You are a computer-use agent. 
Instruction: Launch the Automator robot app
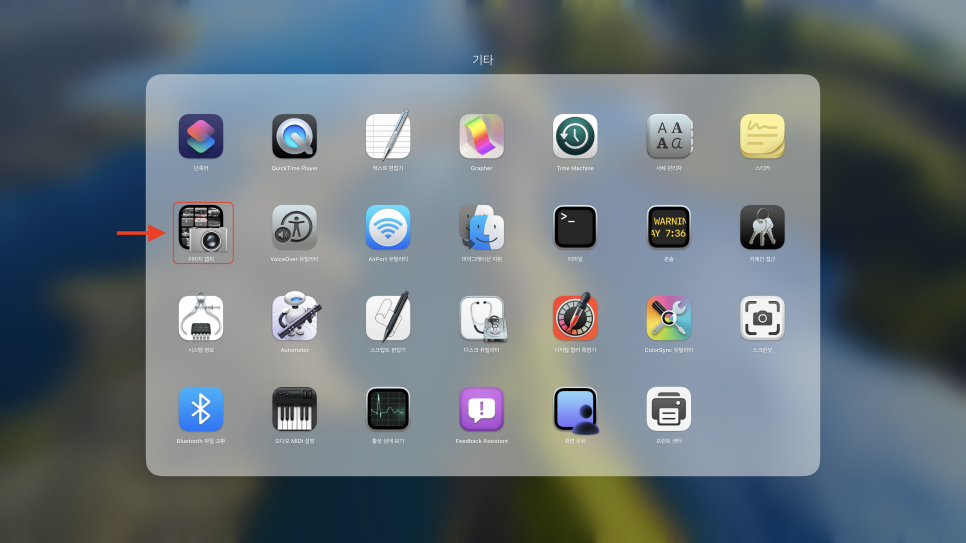click(x=294, y=318)
